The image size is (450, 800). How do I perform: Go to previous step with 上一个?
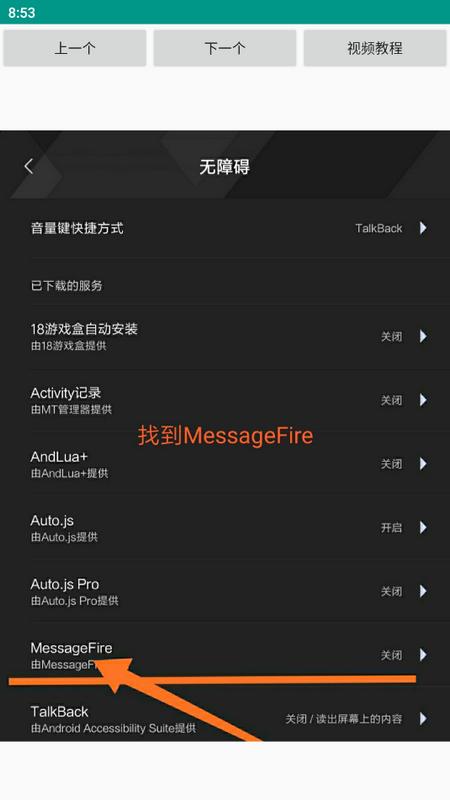pos(74,48)
